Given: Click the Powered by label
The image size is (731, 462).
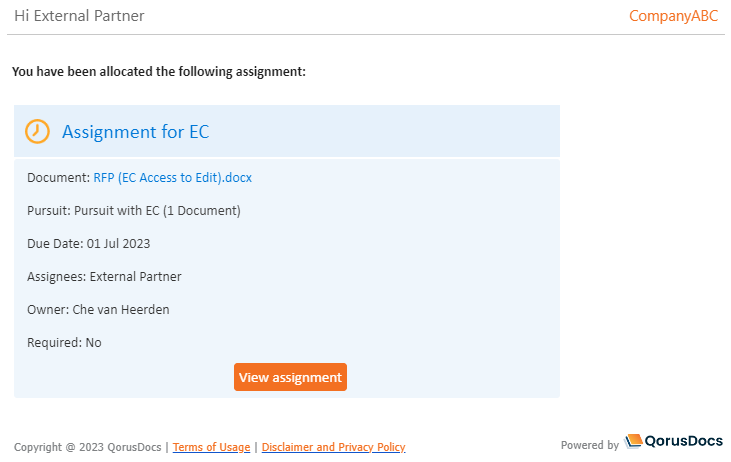Looking at the screenshot, I should tap(590, 445).
